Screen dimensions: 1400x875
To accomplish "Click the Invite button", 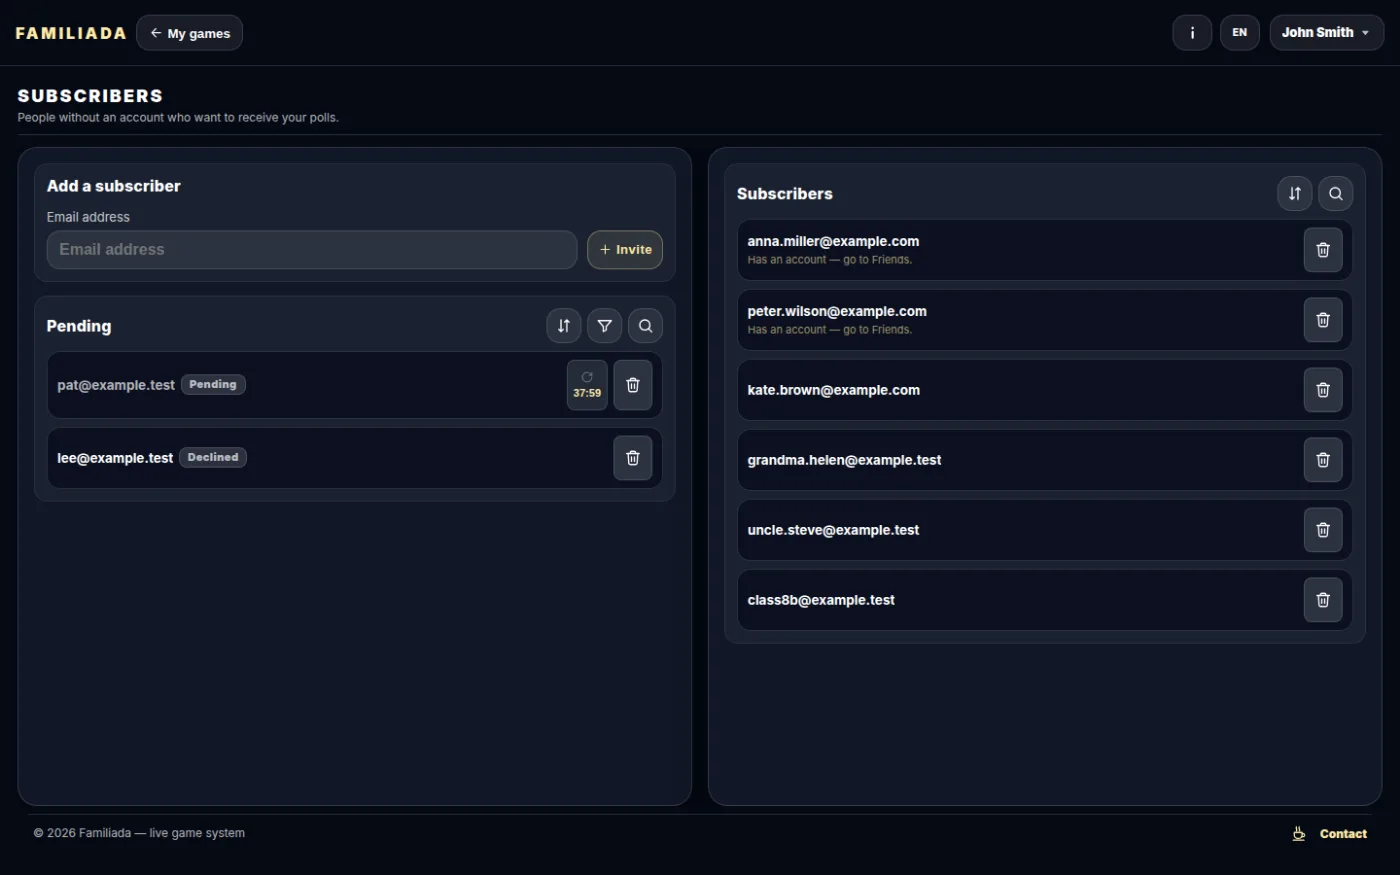I will coord(625,250).
